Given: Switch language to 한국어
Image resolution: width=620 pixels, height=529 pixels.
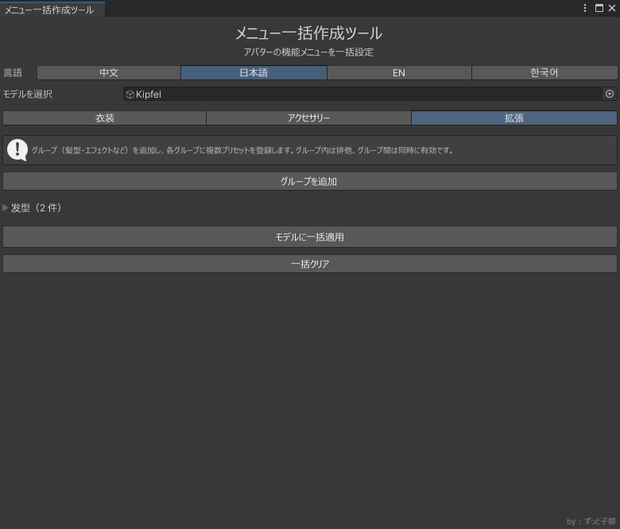Looking at the screenshot, I should [544, 73].
